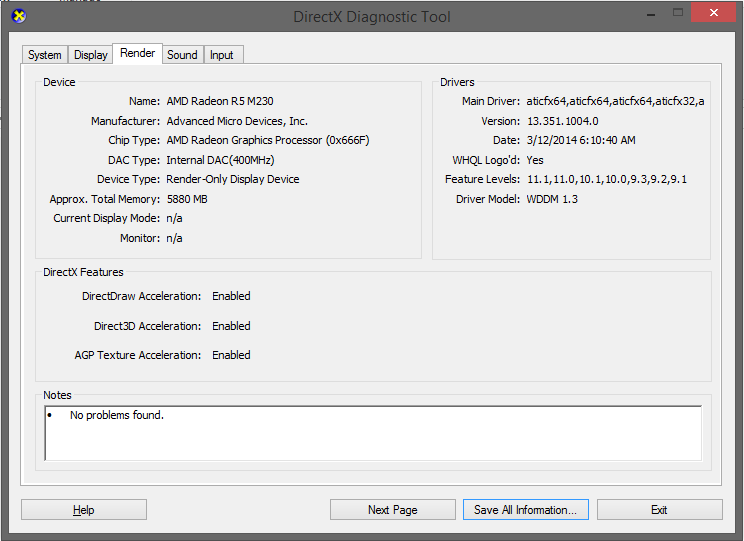Click the DirectX Diagnostic Tool title bar

tap(372, 17)
